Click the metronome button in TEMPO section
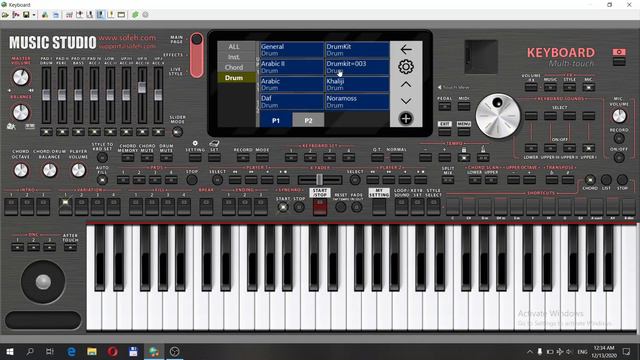This screenshot has width=640, height=360. pos(482,157)
